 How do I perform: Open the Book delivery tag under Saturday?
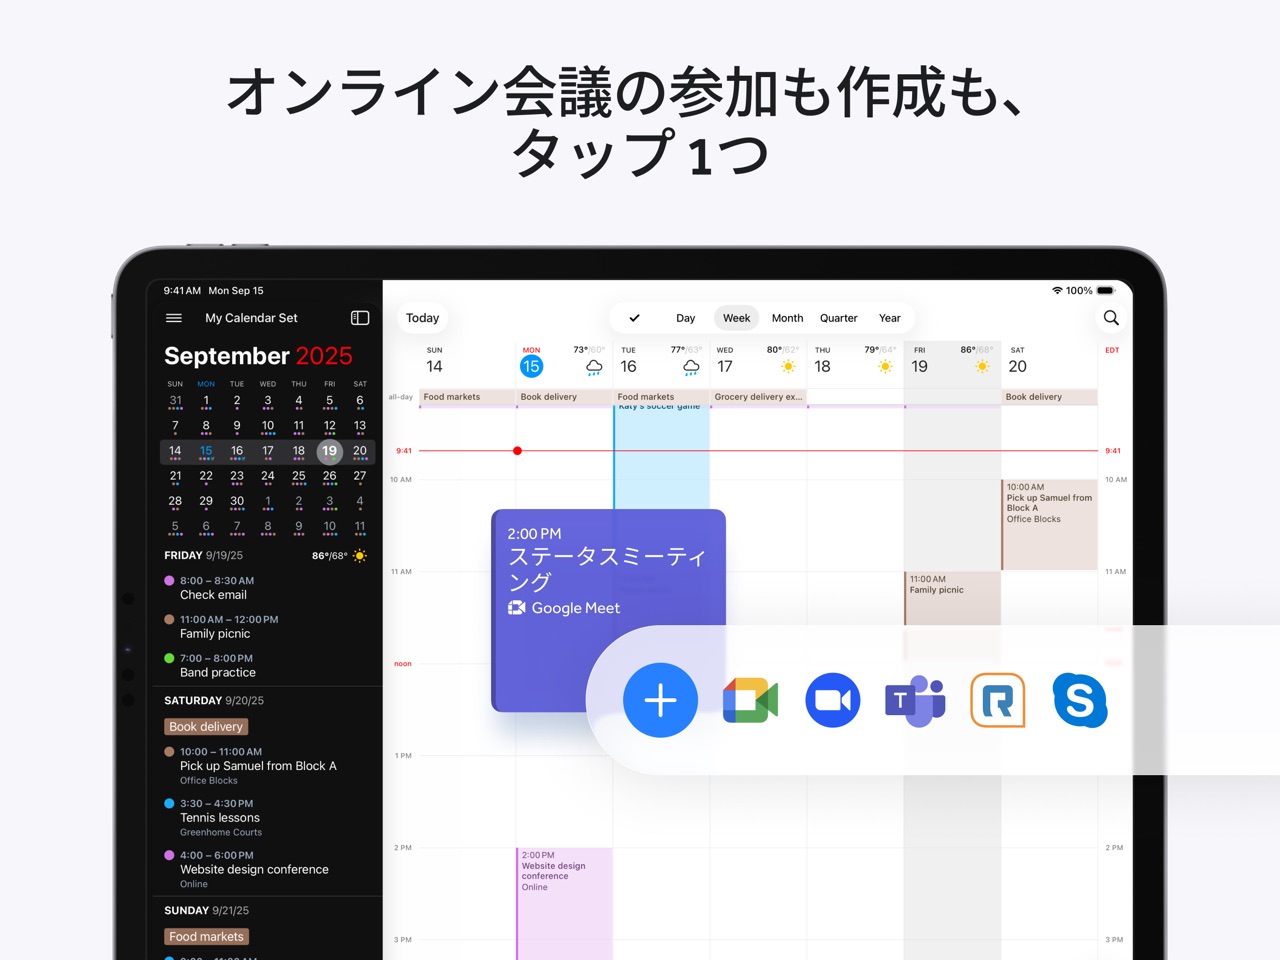(206, 727)
